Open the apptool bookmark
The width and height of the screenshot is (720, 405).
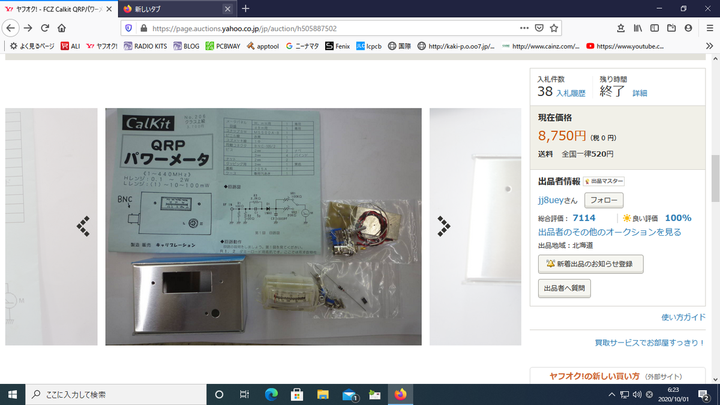click(x=263, y=46)
